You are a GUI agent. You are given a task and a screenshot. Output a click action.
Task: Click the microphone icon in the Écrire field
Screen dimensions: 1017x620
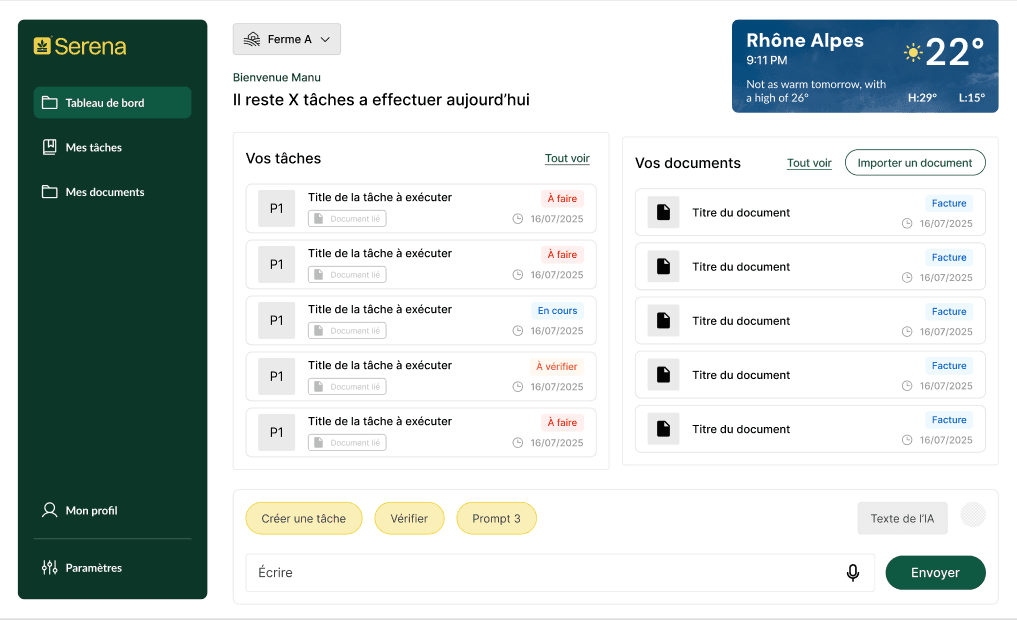click(x=853, y=573)
